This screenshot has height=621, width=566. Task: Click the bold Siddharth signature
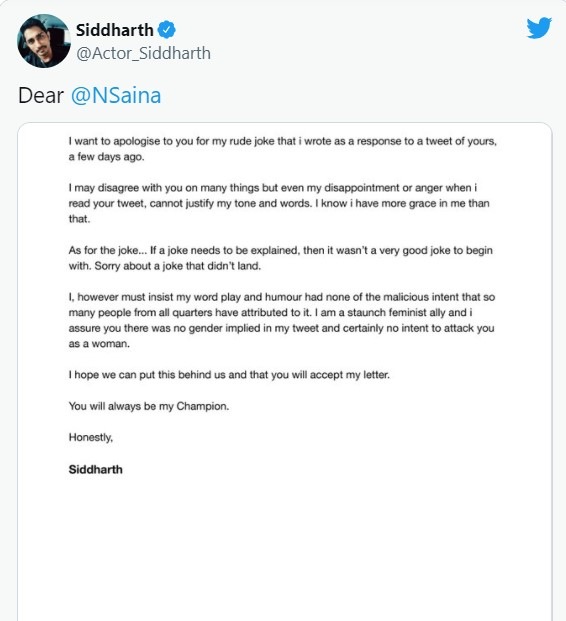tap(95, 470)
